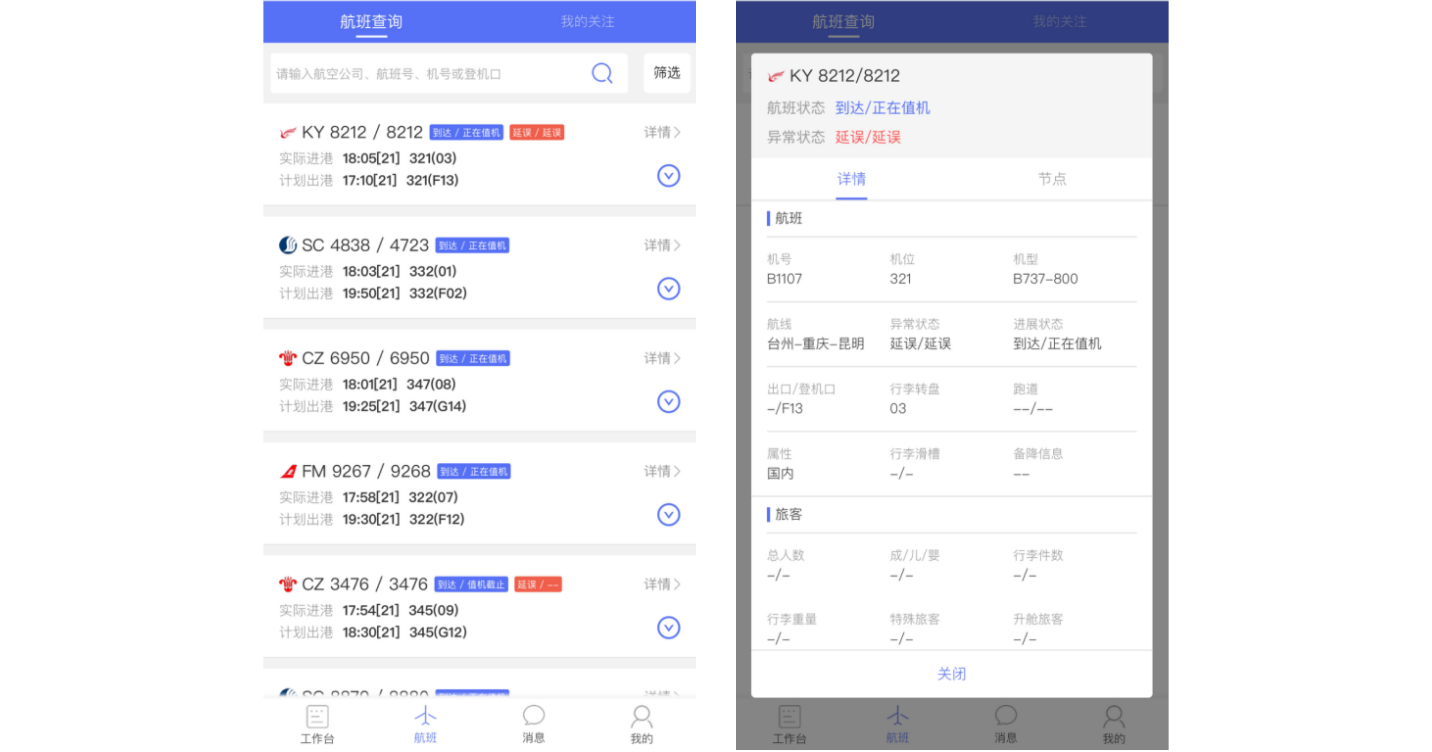Switch to 节点 tab in detail popup
The width and height of the screenshot is (1432, 752).
(x=1052, y=179)
